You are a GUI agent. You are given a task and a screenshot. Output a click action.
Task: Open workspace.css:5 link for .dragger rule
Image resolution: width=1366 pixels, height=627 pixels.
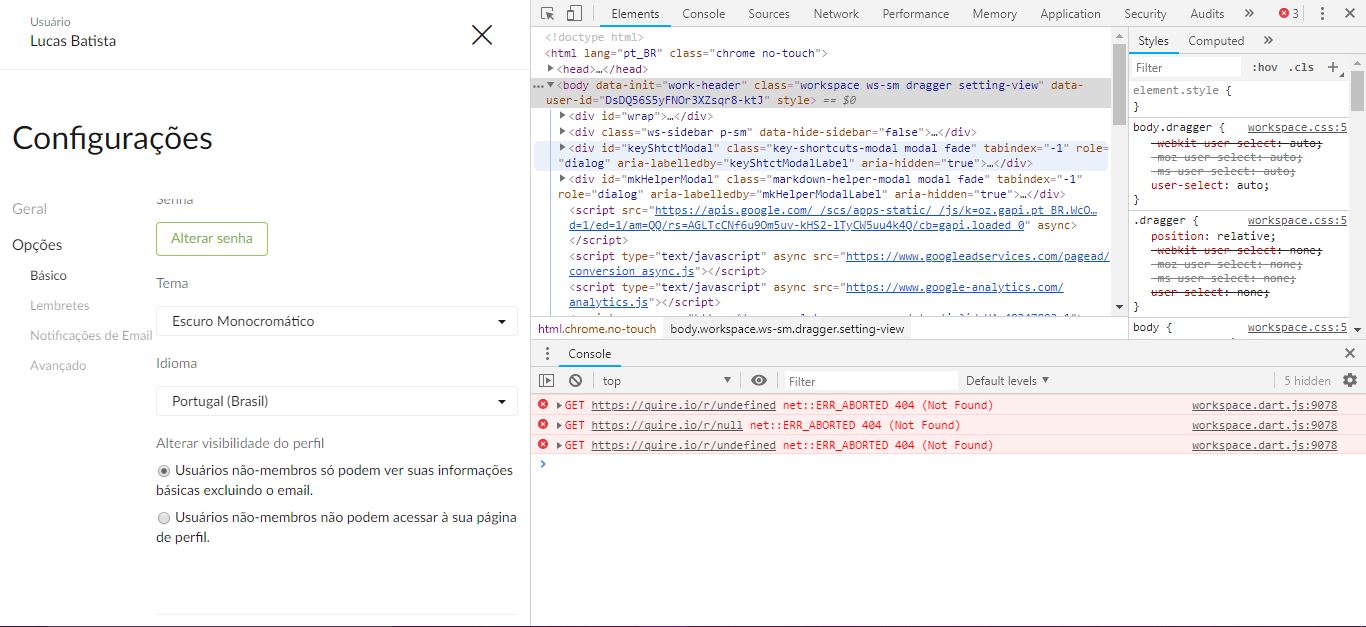click(x=1297, y=220)
